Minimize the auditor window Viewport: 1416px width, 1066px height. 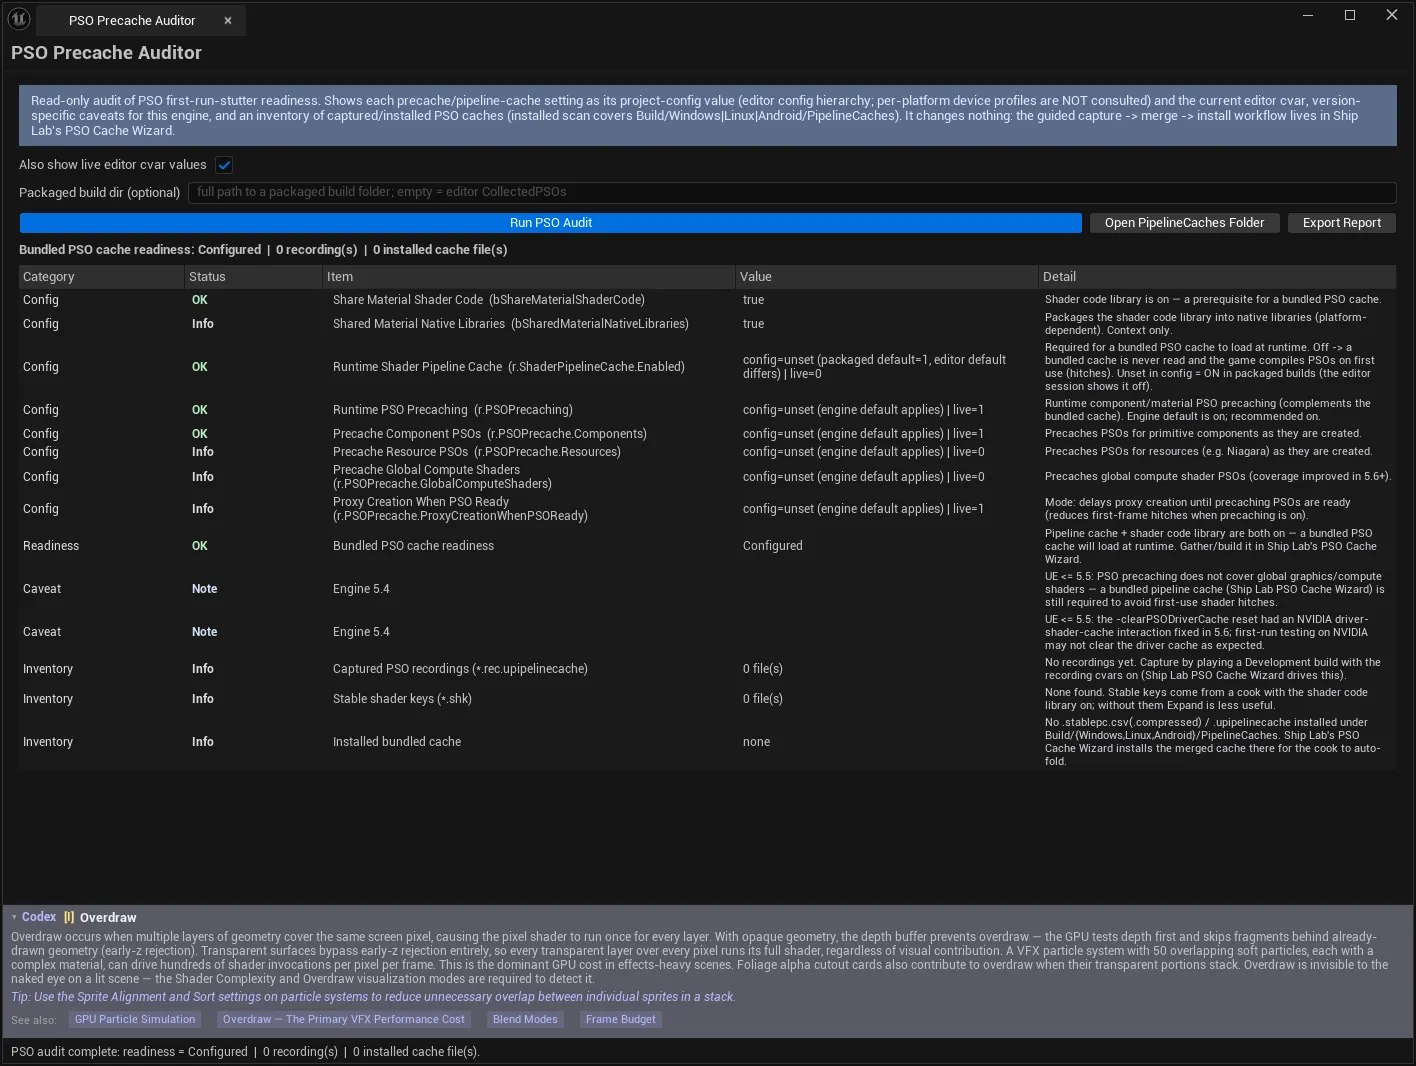(x=1310, y=15)
